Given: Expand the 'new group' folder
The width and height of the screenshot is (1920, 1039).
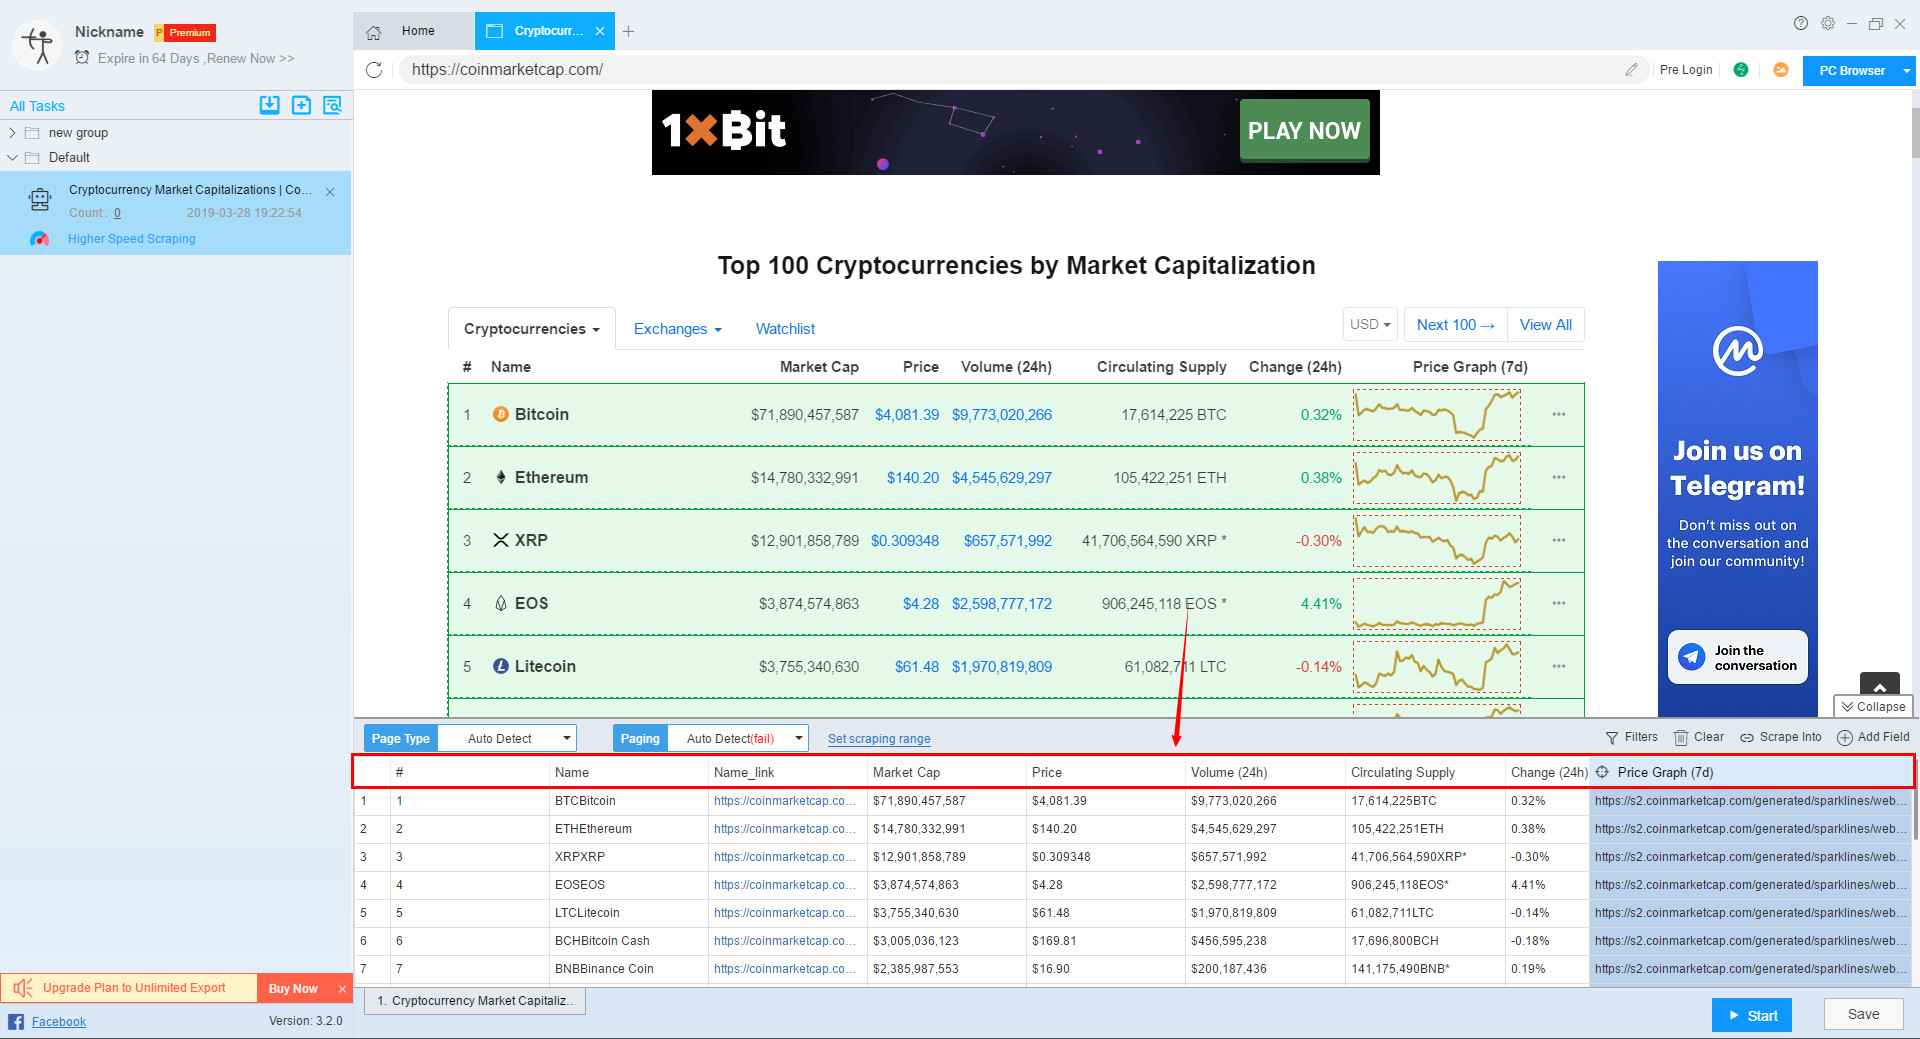Looking at the screenshot, I should 12,132.
